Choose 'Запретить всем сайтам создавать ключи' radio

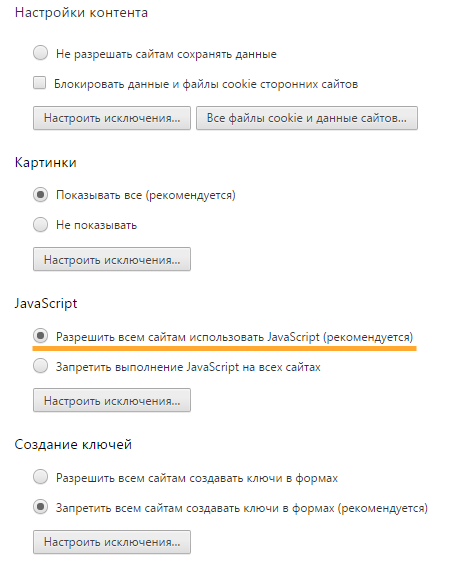[x=40, y=507]
